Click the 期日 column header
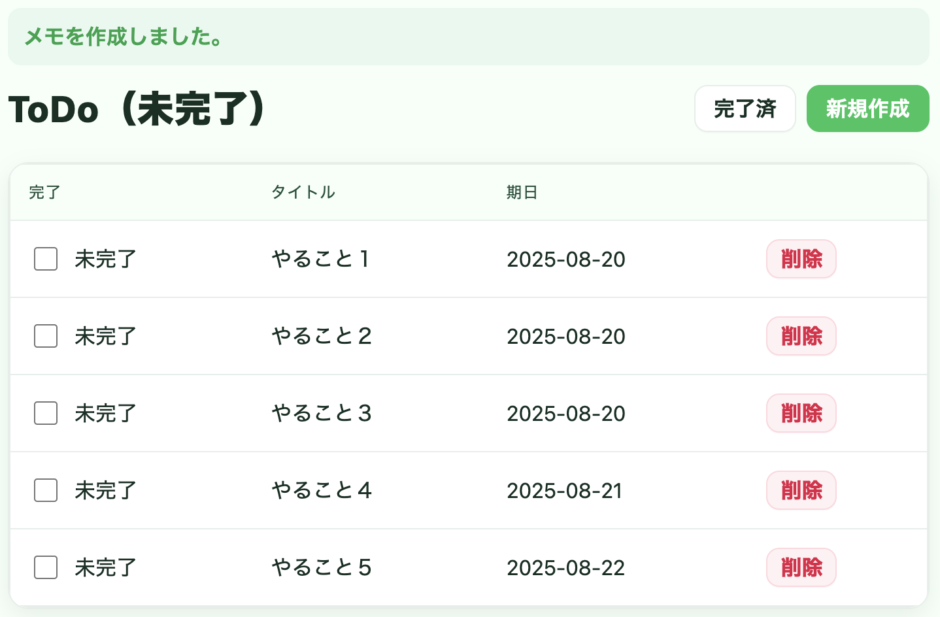Screen dimensions: 940x617 click(522, 192)
